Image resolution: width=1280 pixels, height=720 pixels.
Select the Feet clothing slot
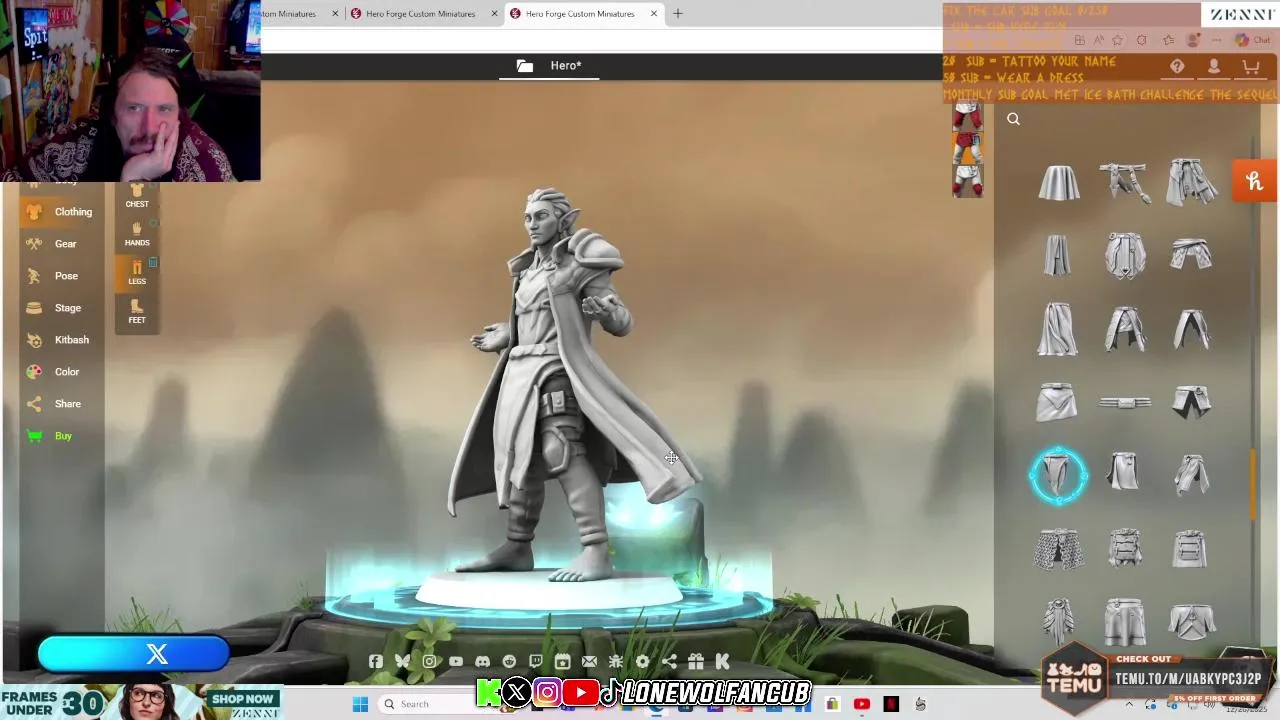[x=137, y=311]
